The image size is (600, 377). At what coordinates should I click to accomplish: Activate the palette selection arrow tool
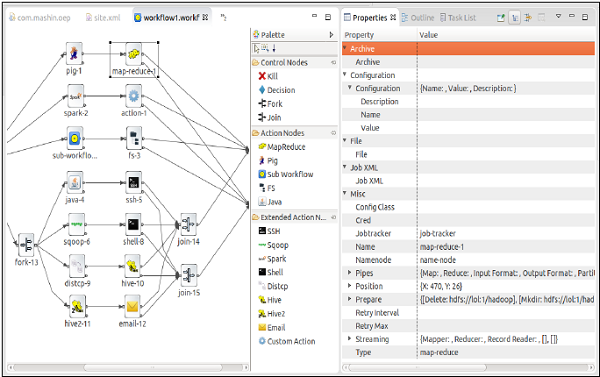coord(256,48)
